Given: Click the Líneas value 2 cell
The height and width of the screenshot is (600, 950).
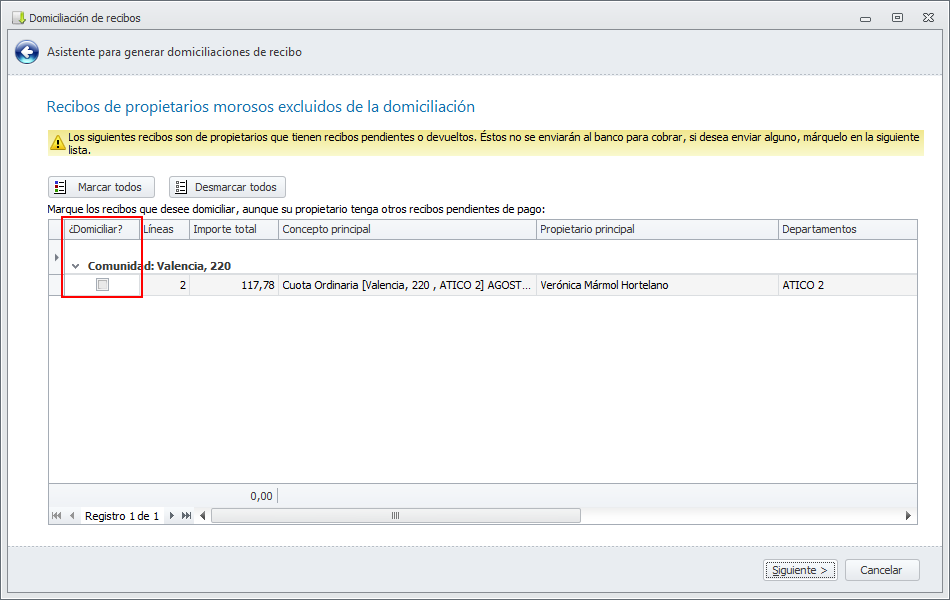Looking at the screenshot, I should click(165, 285).
